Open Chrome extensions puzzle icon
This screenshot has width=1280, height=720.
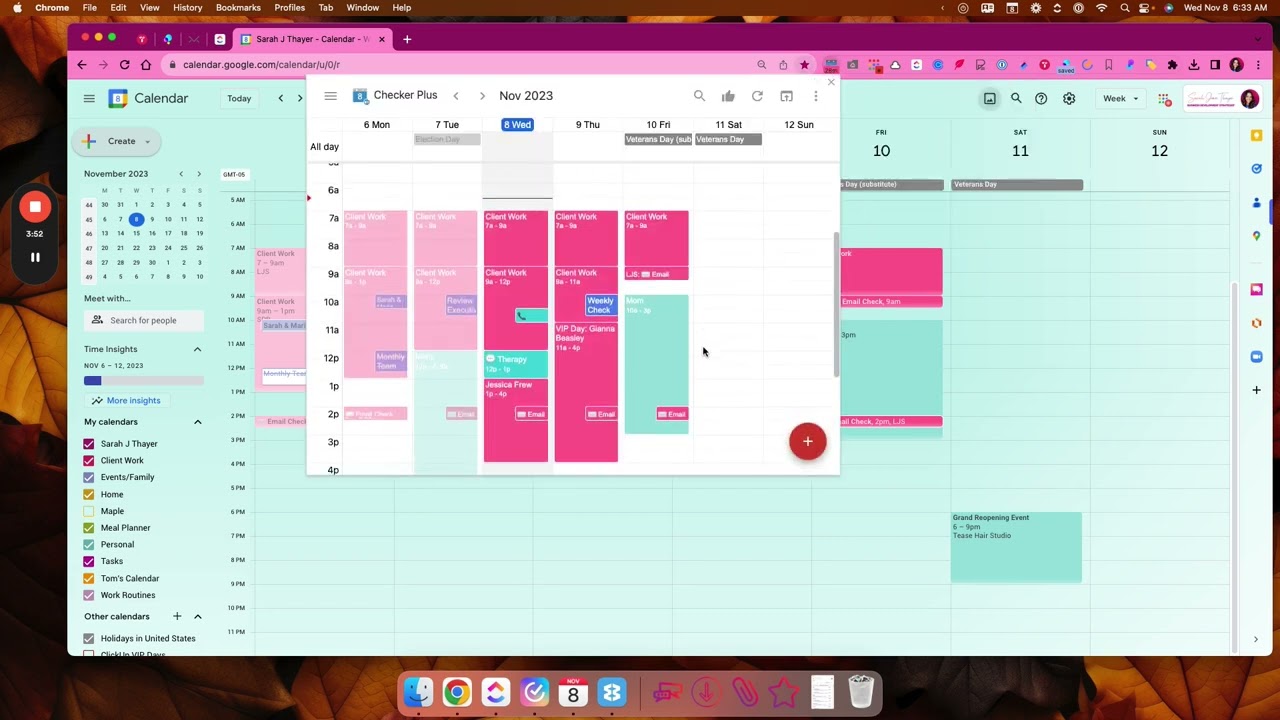tap(1172, 65)
